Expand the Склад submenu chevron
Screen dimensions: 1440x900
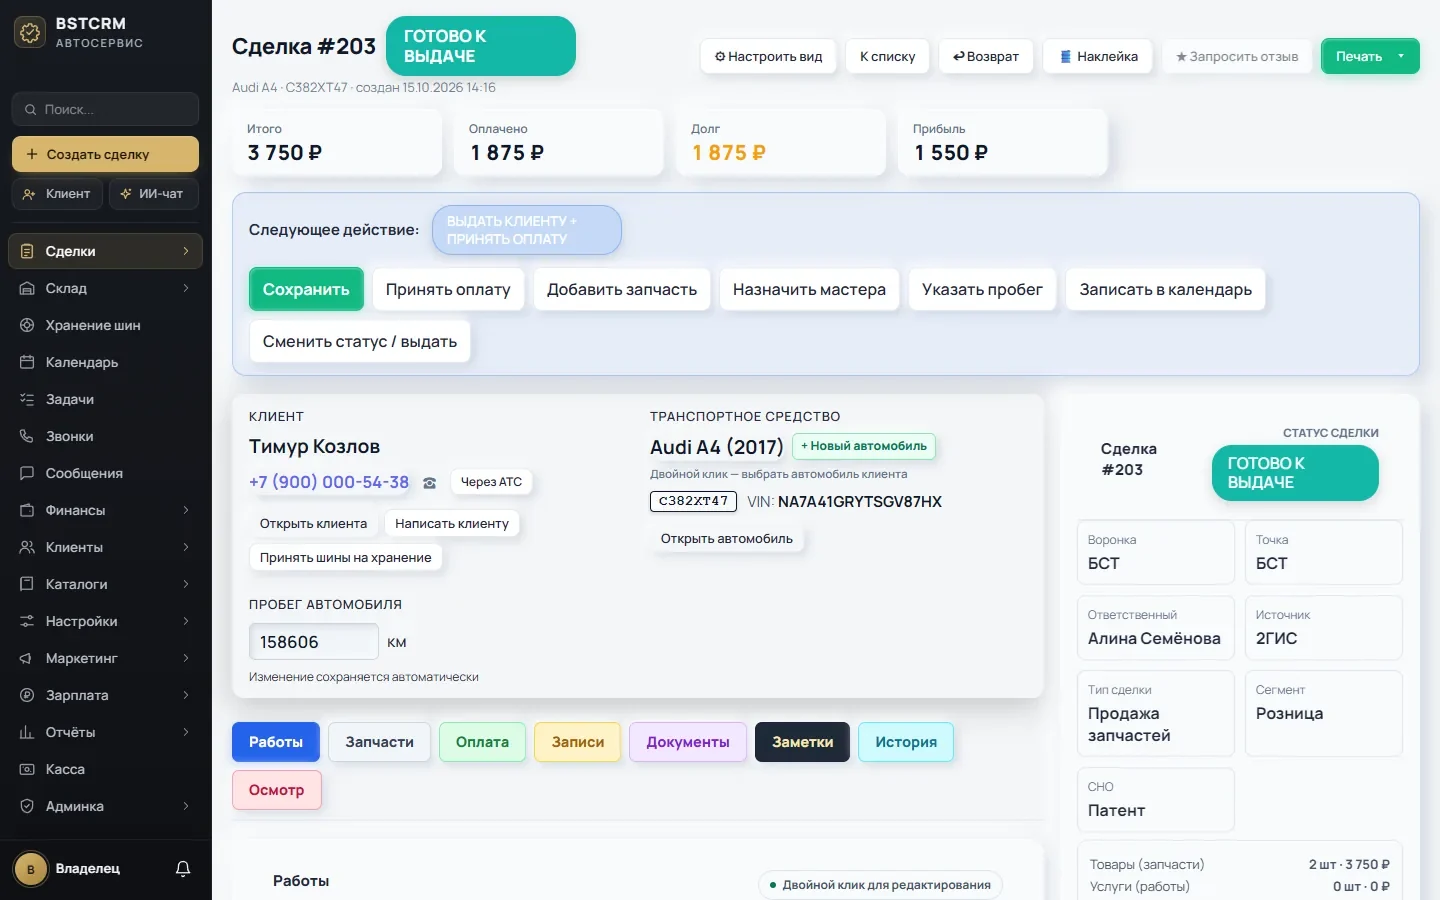pos(186,288)
